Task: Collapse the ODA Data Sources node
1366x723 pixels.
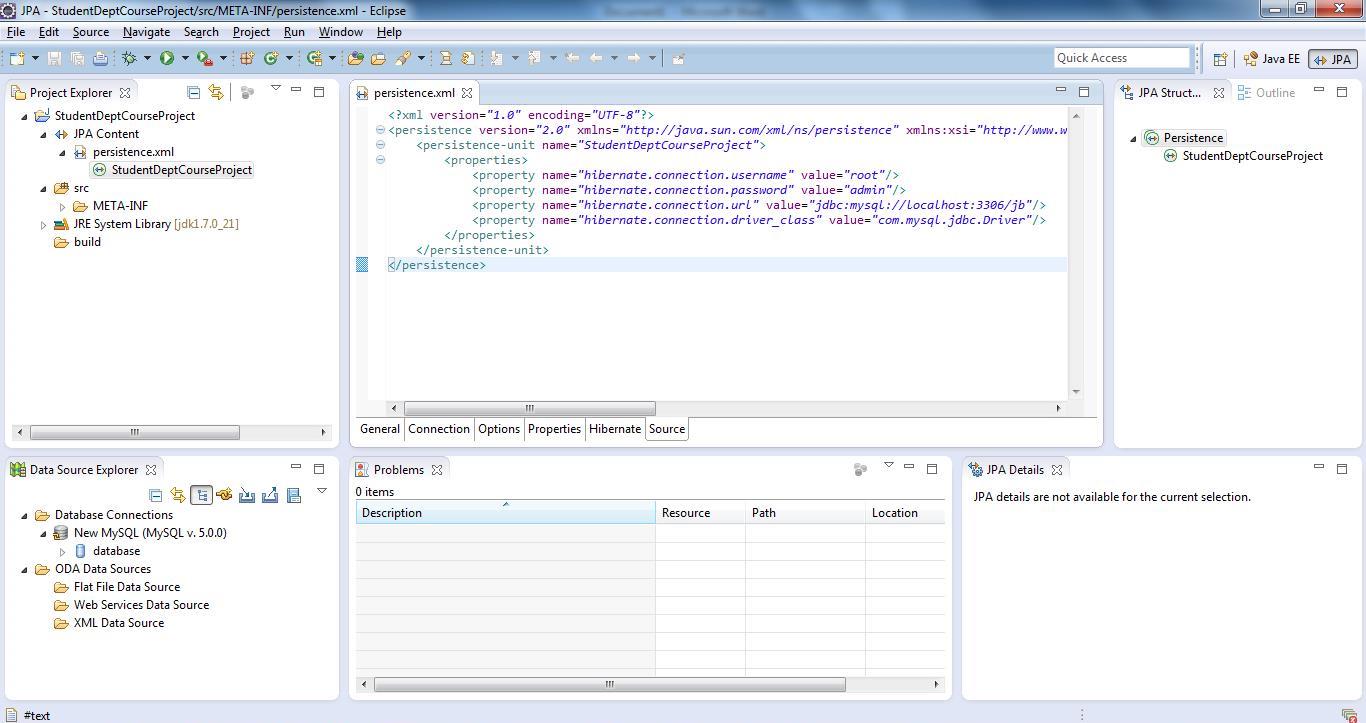Action: click(24, 569)
